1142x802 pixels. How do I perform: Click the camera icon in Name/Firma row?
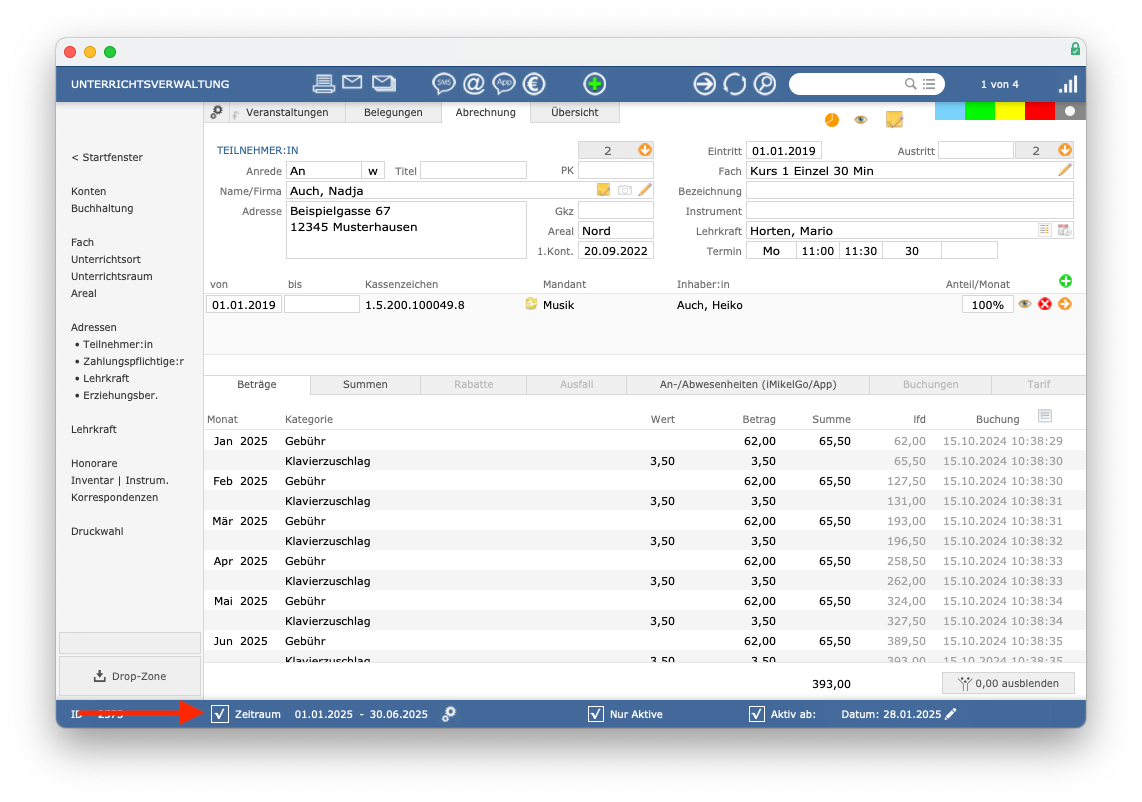click(625, 190)
